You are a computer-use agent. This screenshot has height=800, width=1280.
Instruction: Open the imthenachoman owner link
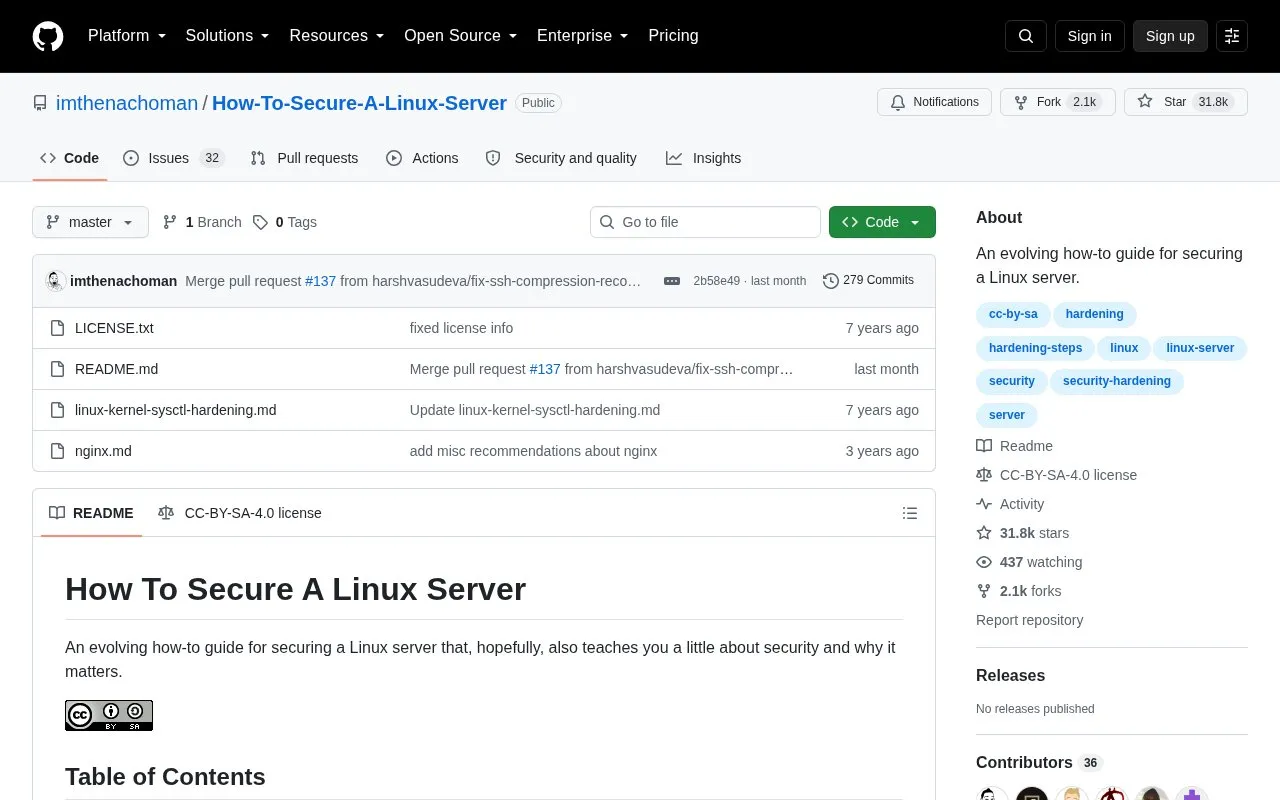click(127, 103)
